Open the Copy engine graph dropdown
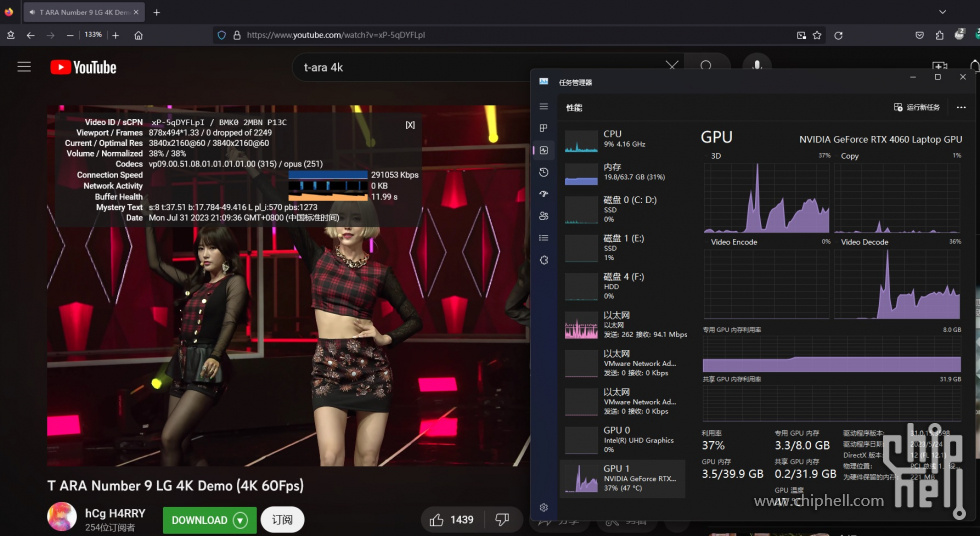The height and width of the screenshot is (536, 980). tap(848, 156)
